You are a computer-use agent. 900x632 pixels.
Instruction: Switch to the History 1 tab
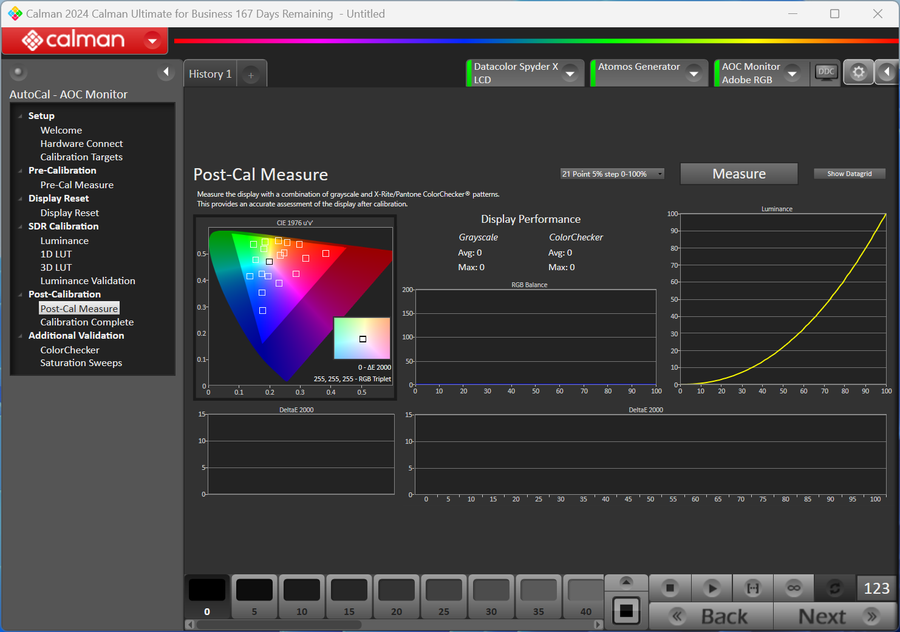coord(210,74)
